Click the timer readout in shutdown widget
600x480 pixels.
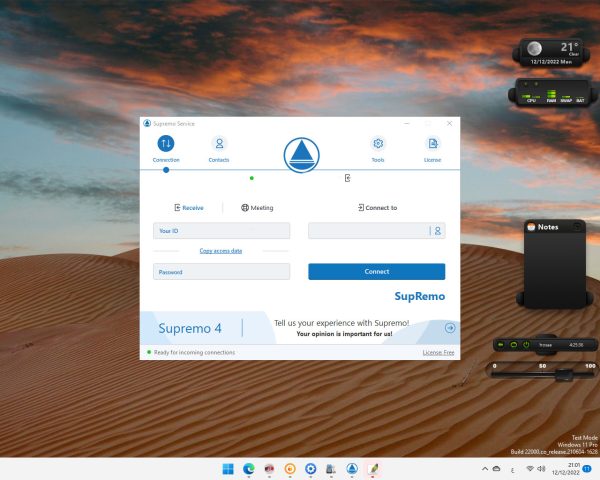tap(576, 345)
